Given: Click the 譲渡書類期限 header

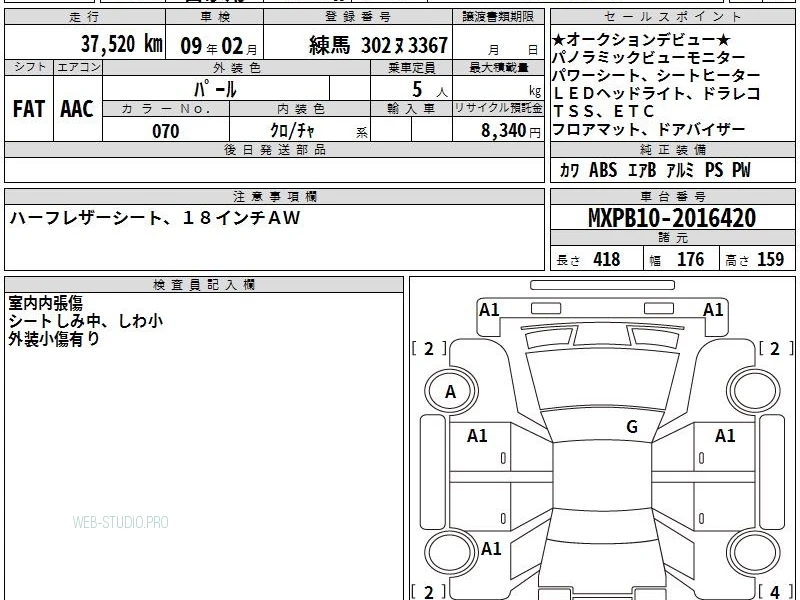Looking at the screenshot, I should [498, 17].
